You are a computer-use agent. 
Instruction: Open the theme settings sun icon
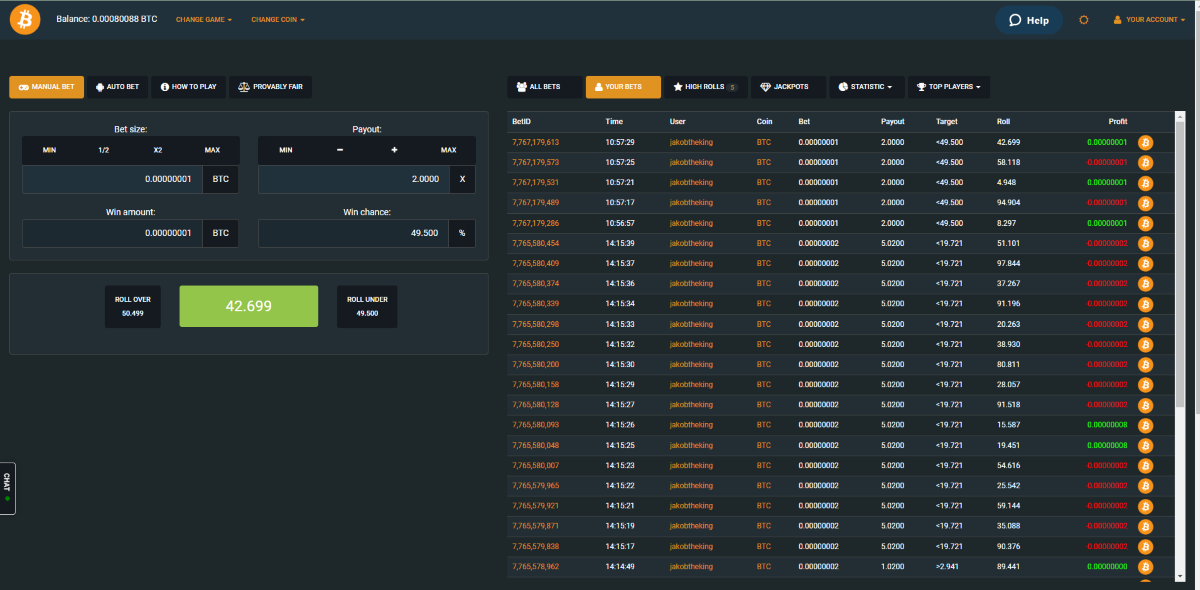click(1083, 20)
